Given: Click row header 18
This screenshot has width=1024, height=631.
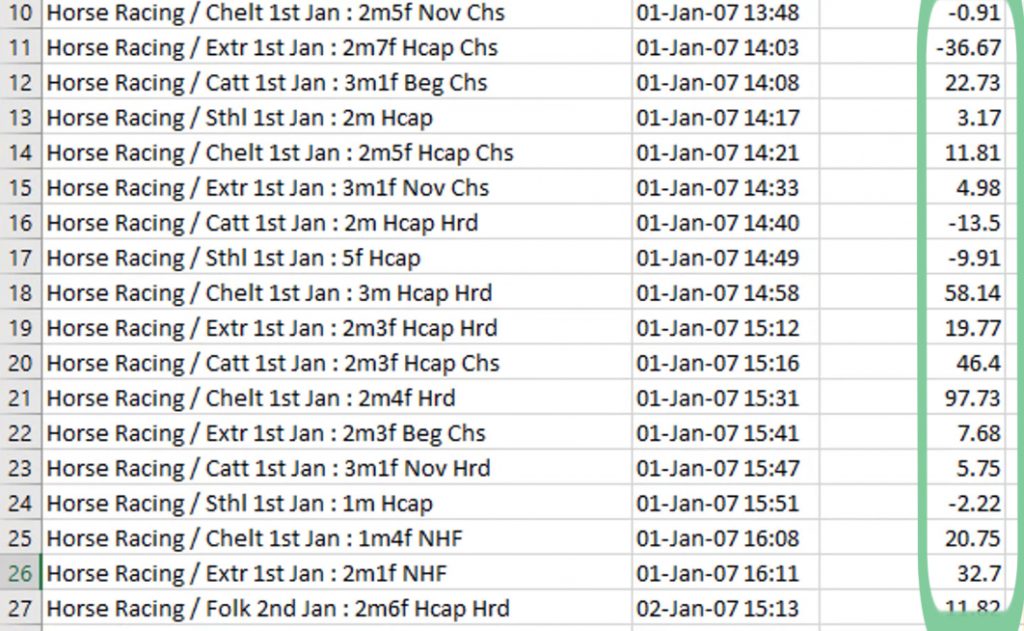Looking at the screenshot, I should tap(21, 293).
